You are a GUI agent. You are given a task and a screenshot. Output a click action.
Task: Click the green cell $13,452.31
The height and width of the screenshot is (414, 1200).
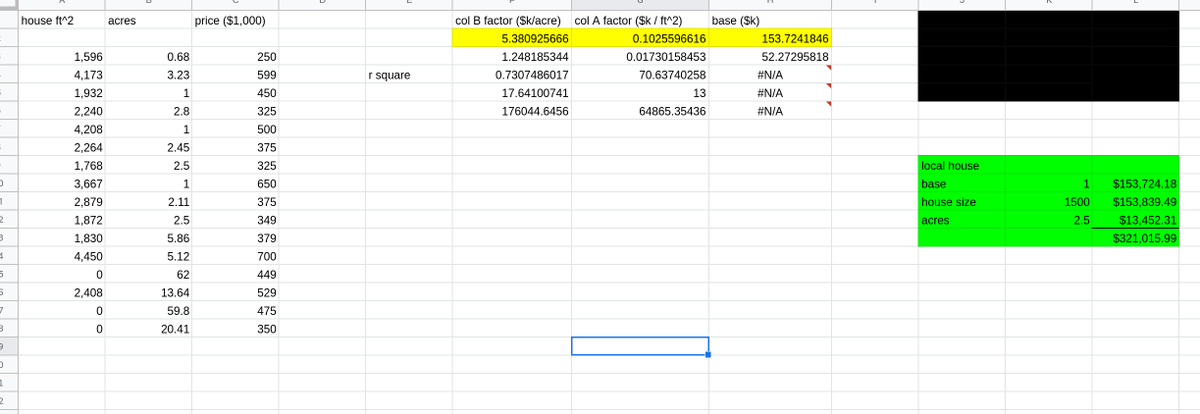point(1135,220)
